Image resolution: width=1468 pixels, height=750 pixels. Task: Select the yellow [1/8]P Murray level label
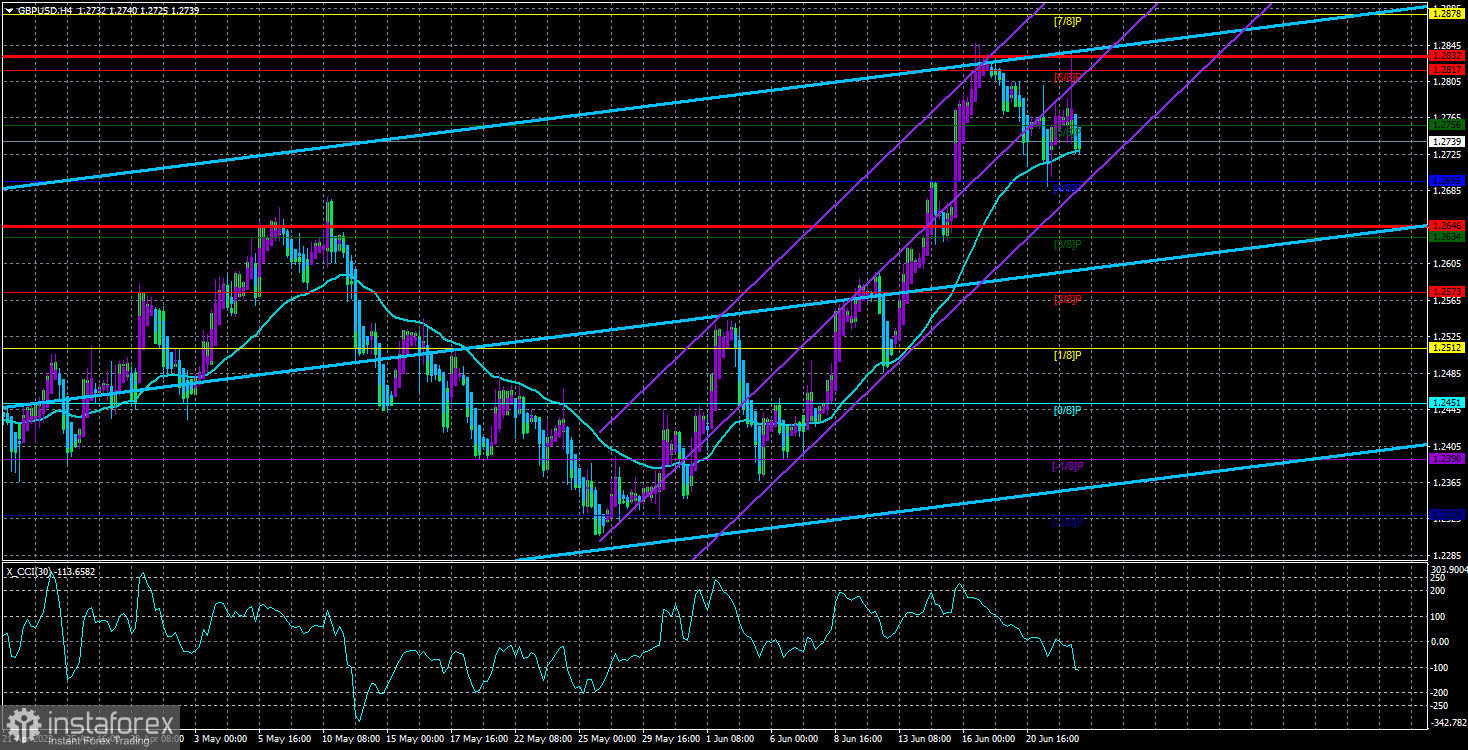[x=1068, y=355]
